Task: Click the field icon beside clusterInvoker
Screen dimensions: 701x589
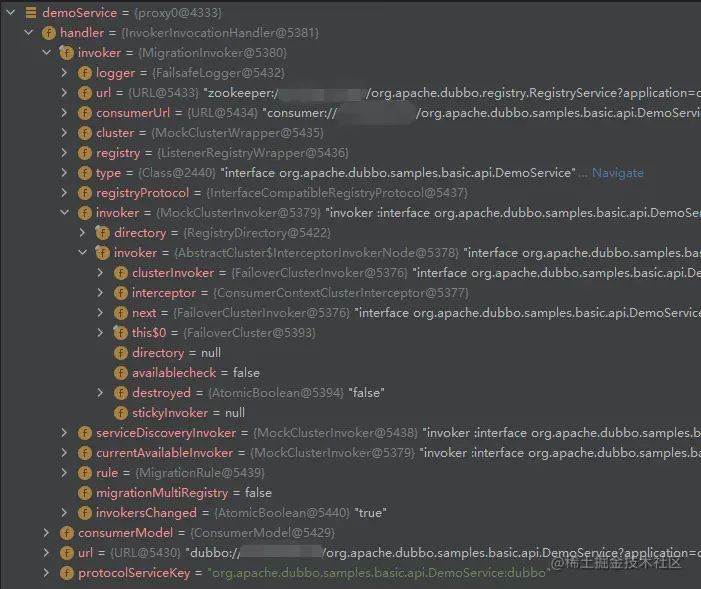Action: coord(120,273)
